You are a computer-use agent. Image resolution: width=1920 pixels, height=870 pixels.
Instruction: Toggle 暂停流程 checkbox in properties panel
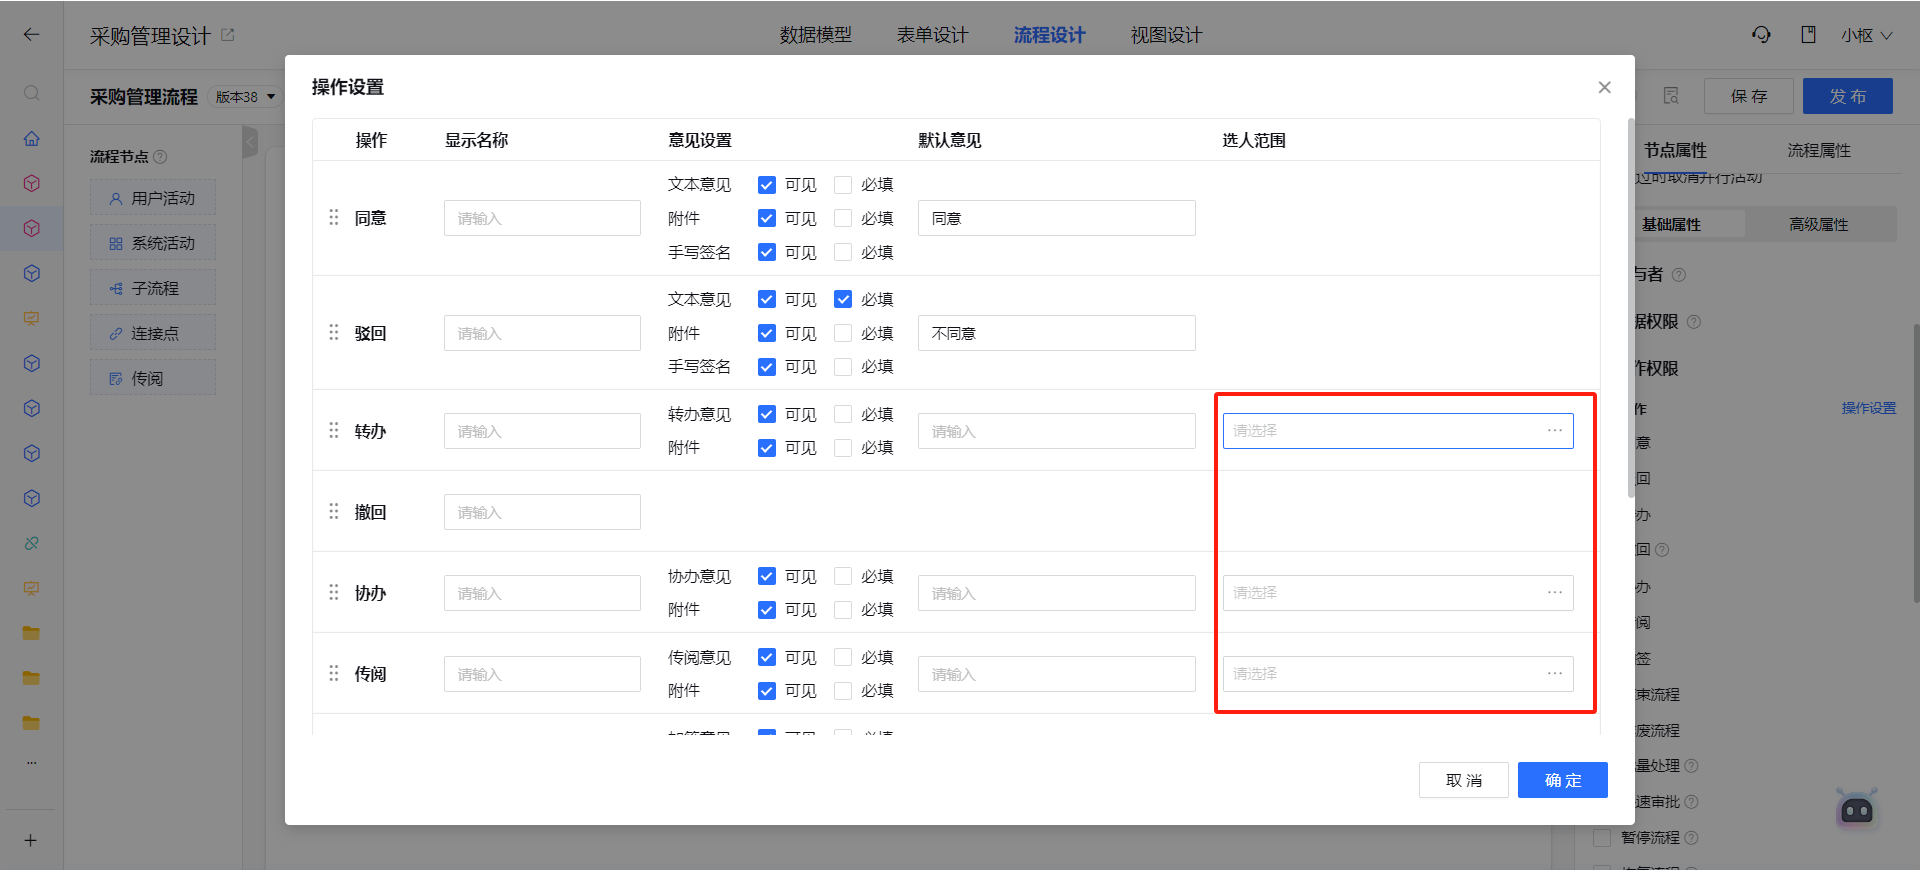point(1602,838)
